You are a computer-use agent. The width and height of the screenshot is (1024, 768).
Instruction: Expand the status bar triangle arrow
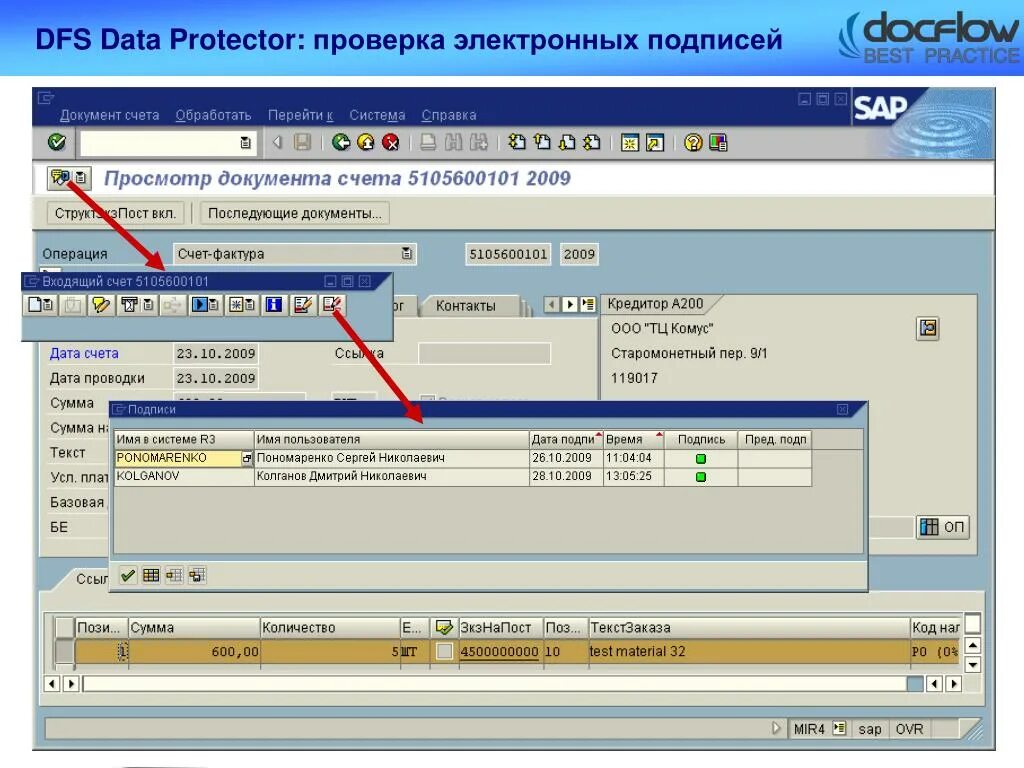pos(775,728)
